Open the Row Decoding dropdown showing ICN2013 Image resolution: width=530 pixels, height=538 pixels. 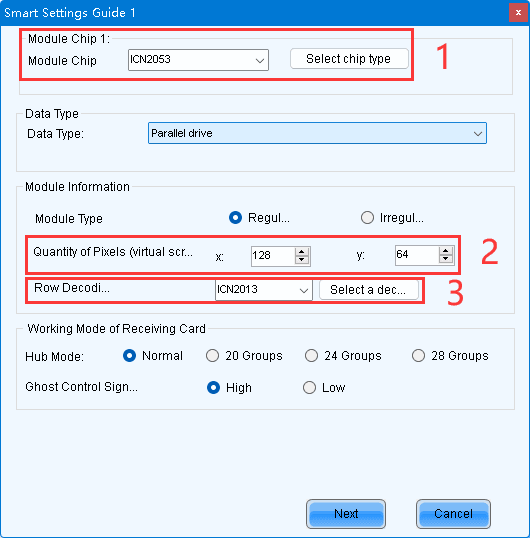(263, 290)
